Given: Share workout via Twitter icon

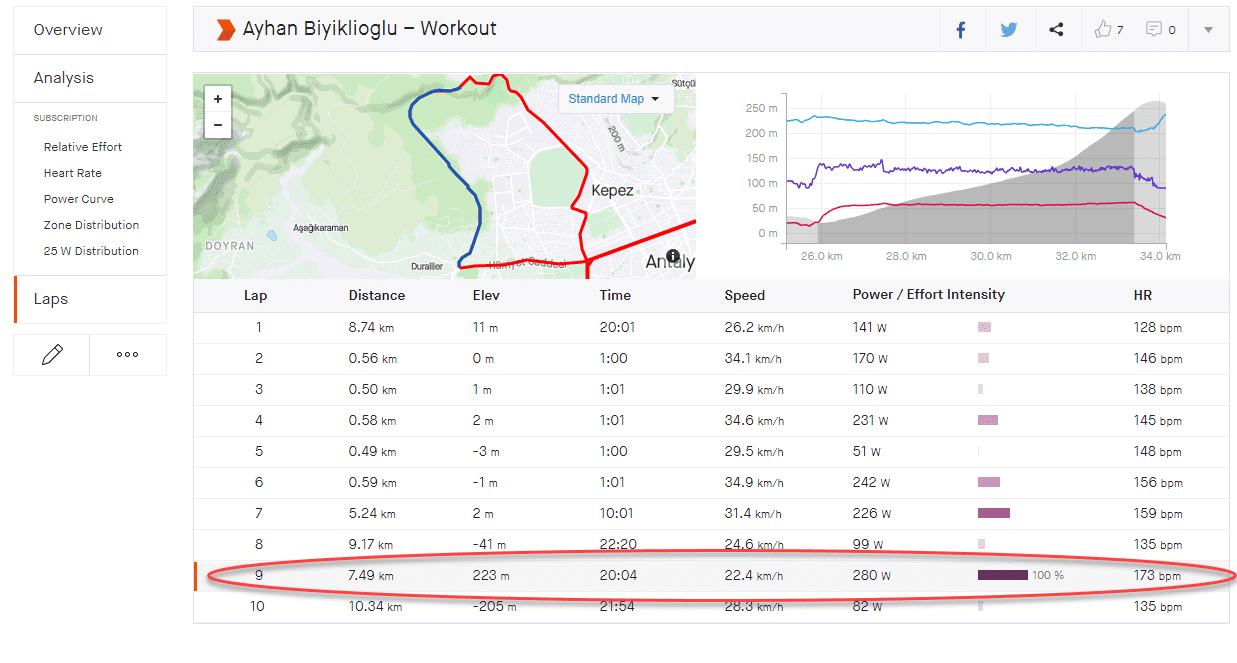Looking at the screenshot, I should [1008, 30].
